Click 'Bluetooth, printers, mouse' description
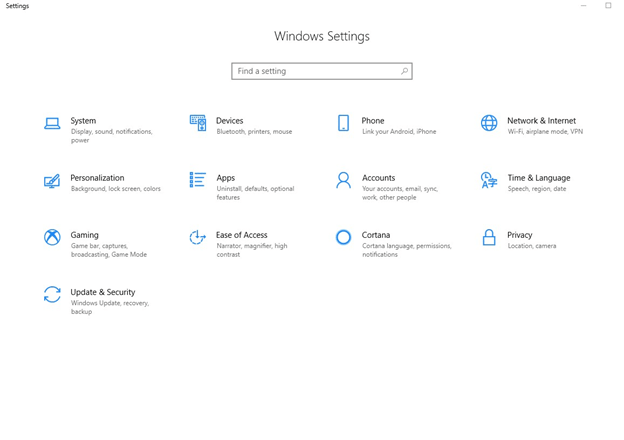The width and height of the screenshot is (624, 440). coord(254,131)
